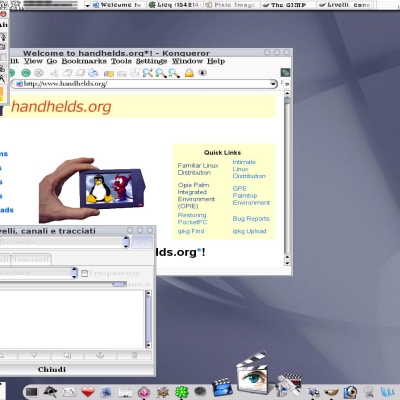Open the Bookmarks menu in Konqueror
Image resolution: width=400 pixels, height=400 pixels.
click(x=84, y=61)
